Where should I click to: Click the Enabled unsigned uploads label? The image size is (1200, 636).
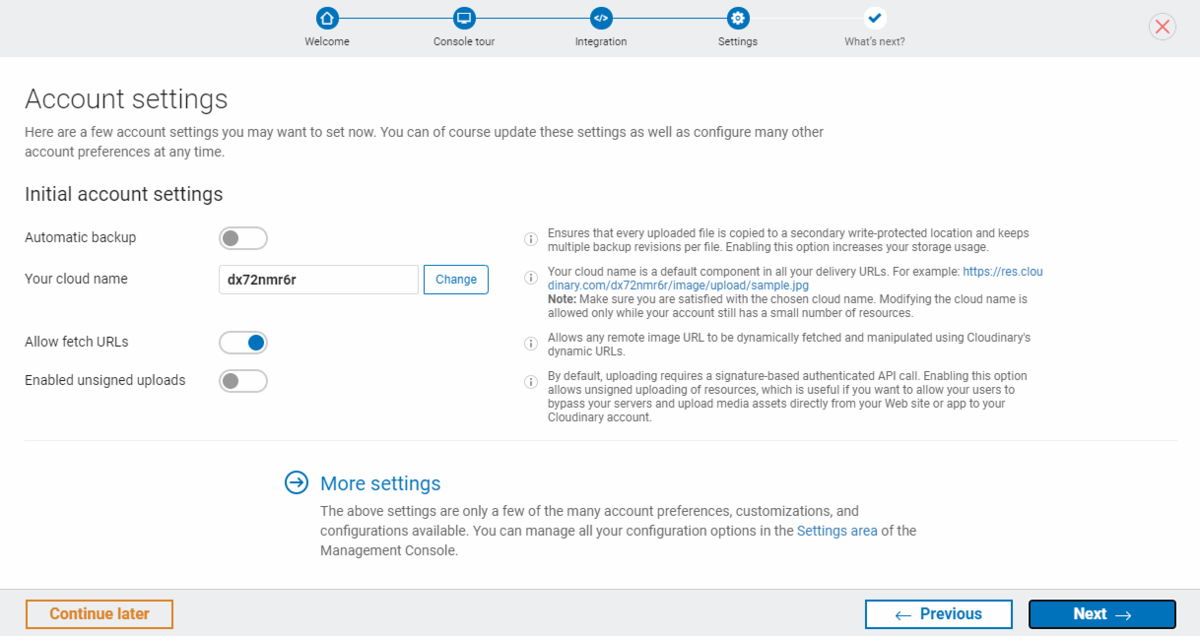105,380
